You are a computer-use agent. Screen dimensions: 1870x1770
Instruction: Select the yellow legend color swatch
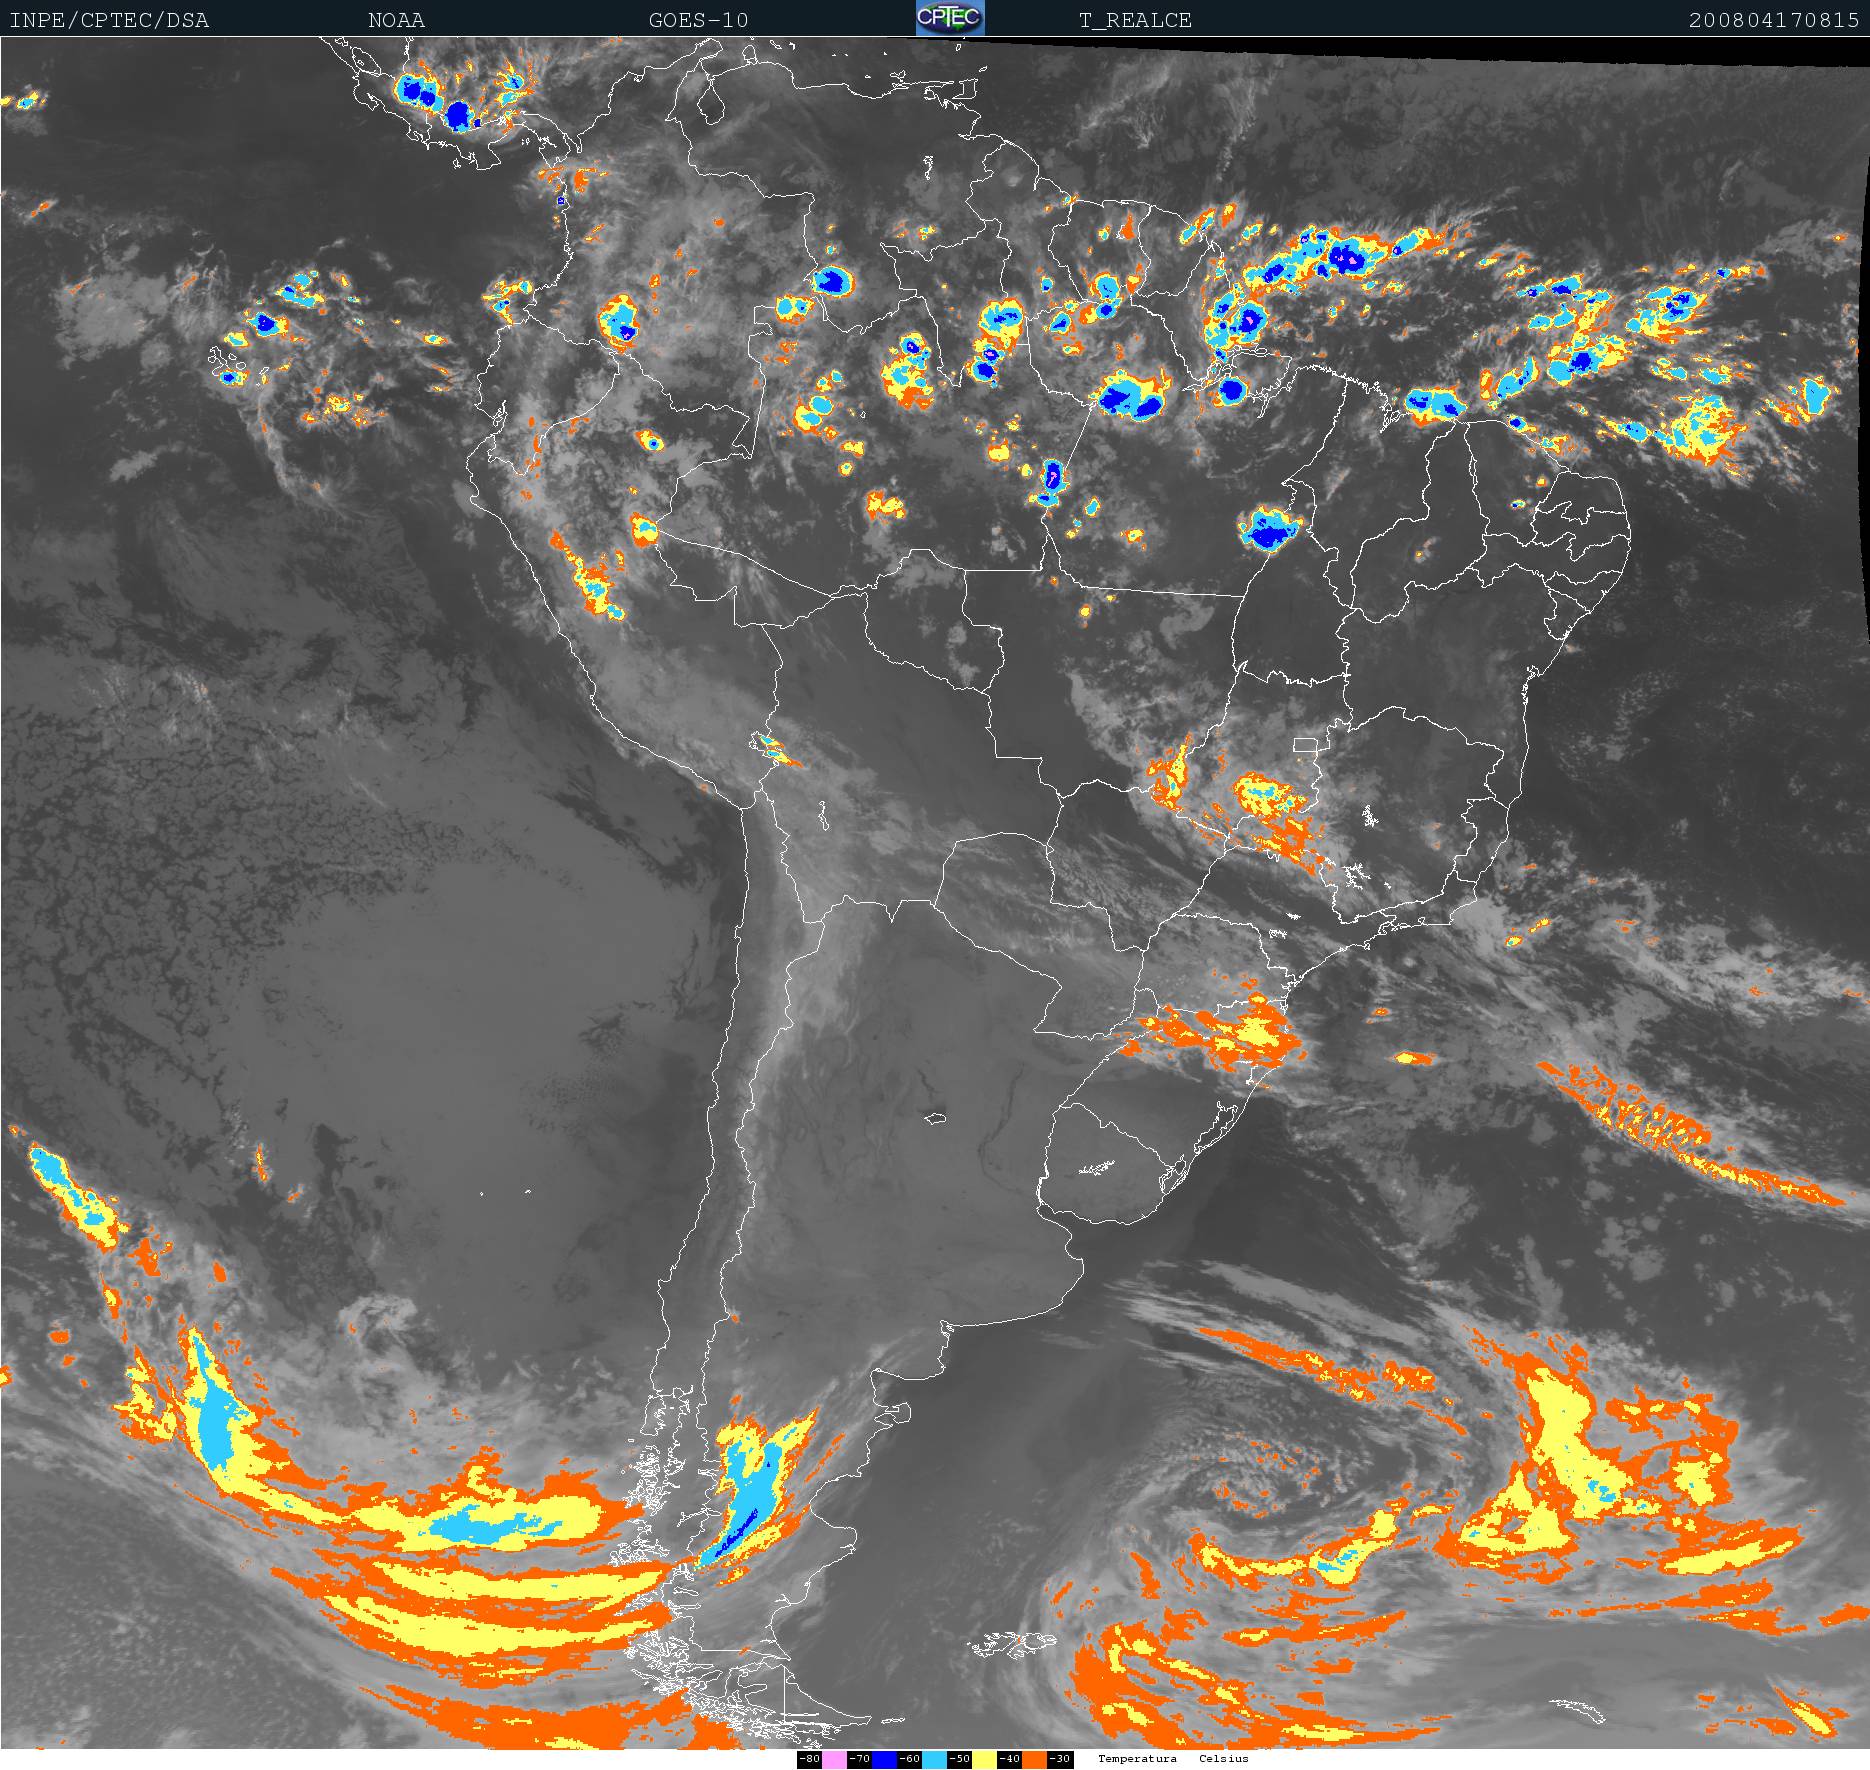(x=984, y=1759)
